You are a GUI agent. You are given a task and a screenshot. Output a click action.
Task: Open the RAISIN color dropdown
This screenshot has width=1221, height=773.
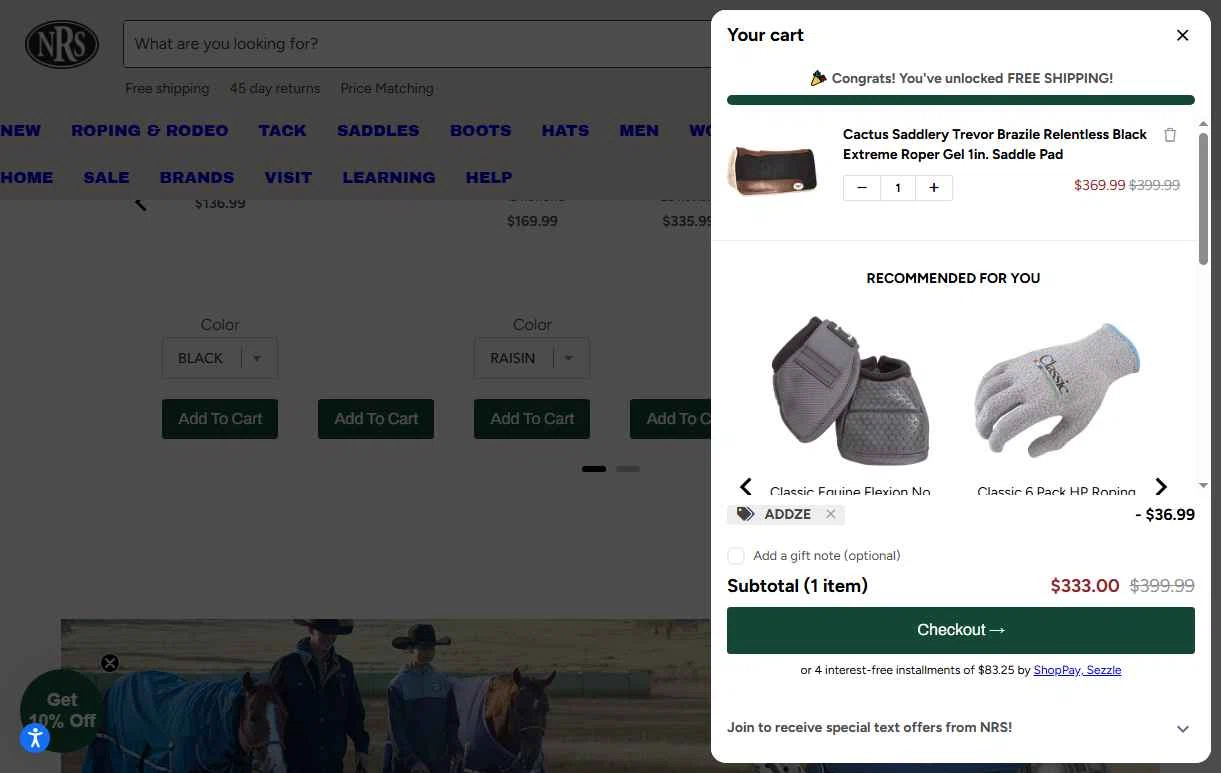pyautogui.click(x=532, y=358)
